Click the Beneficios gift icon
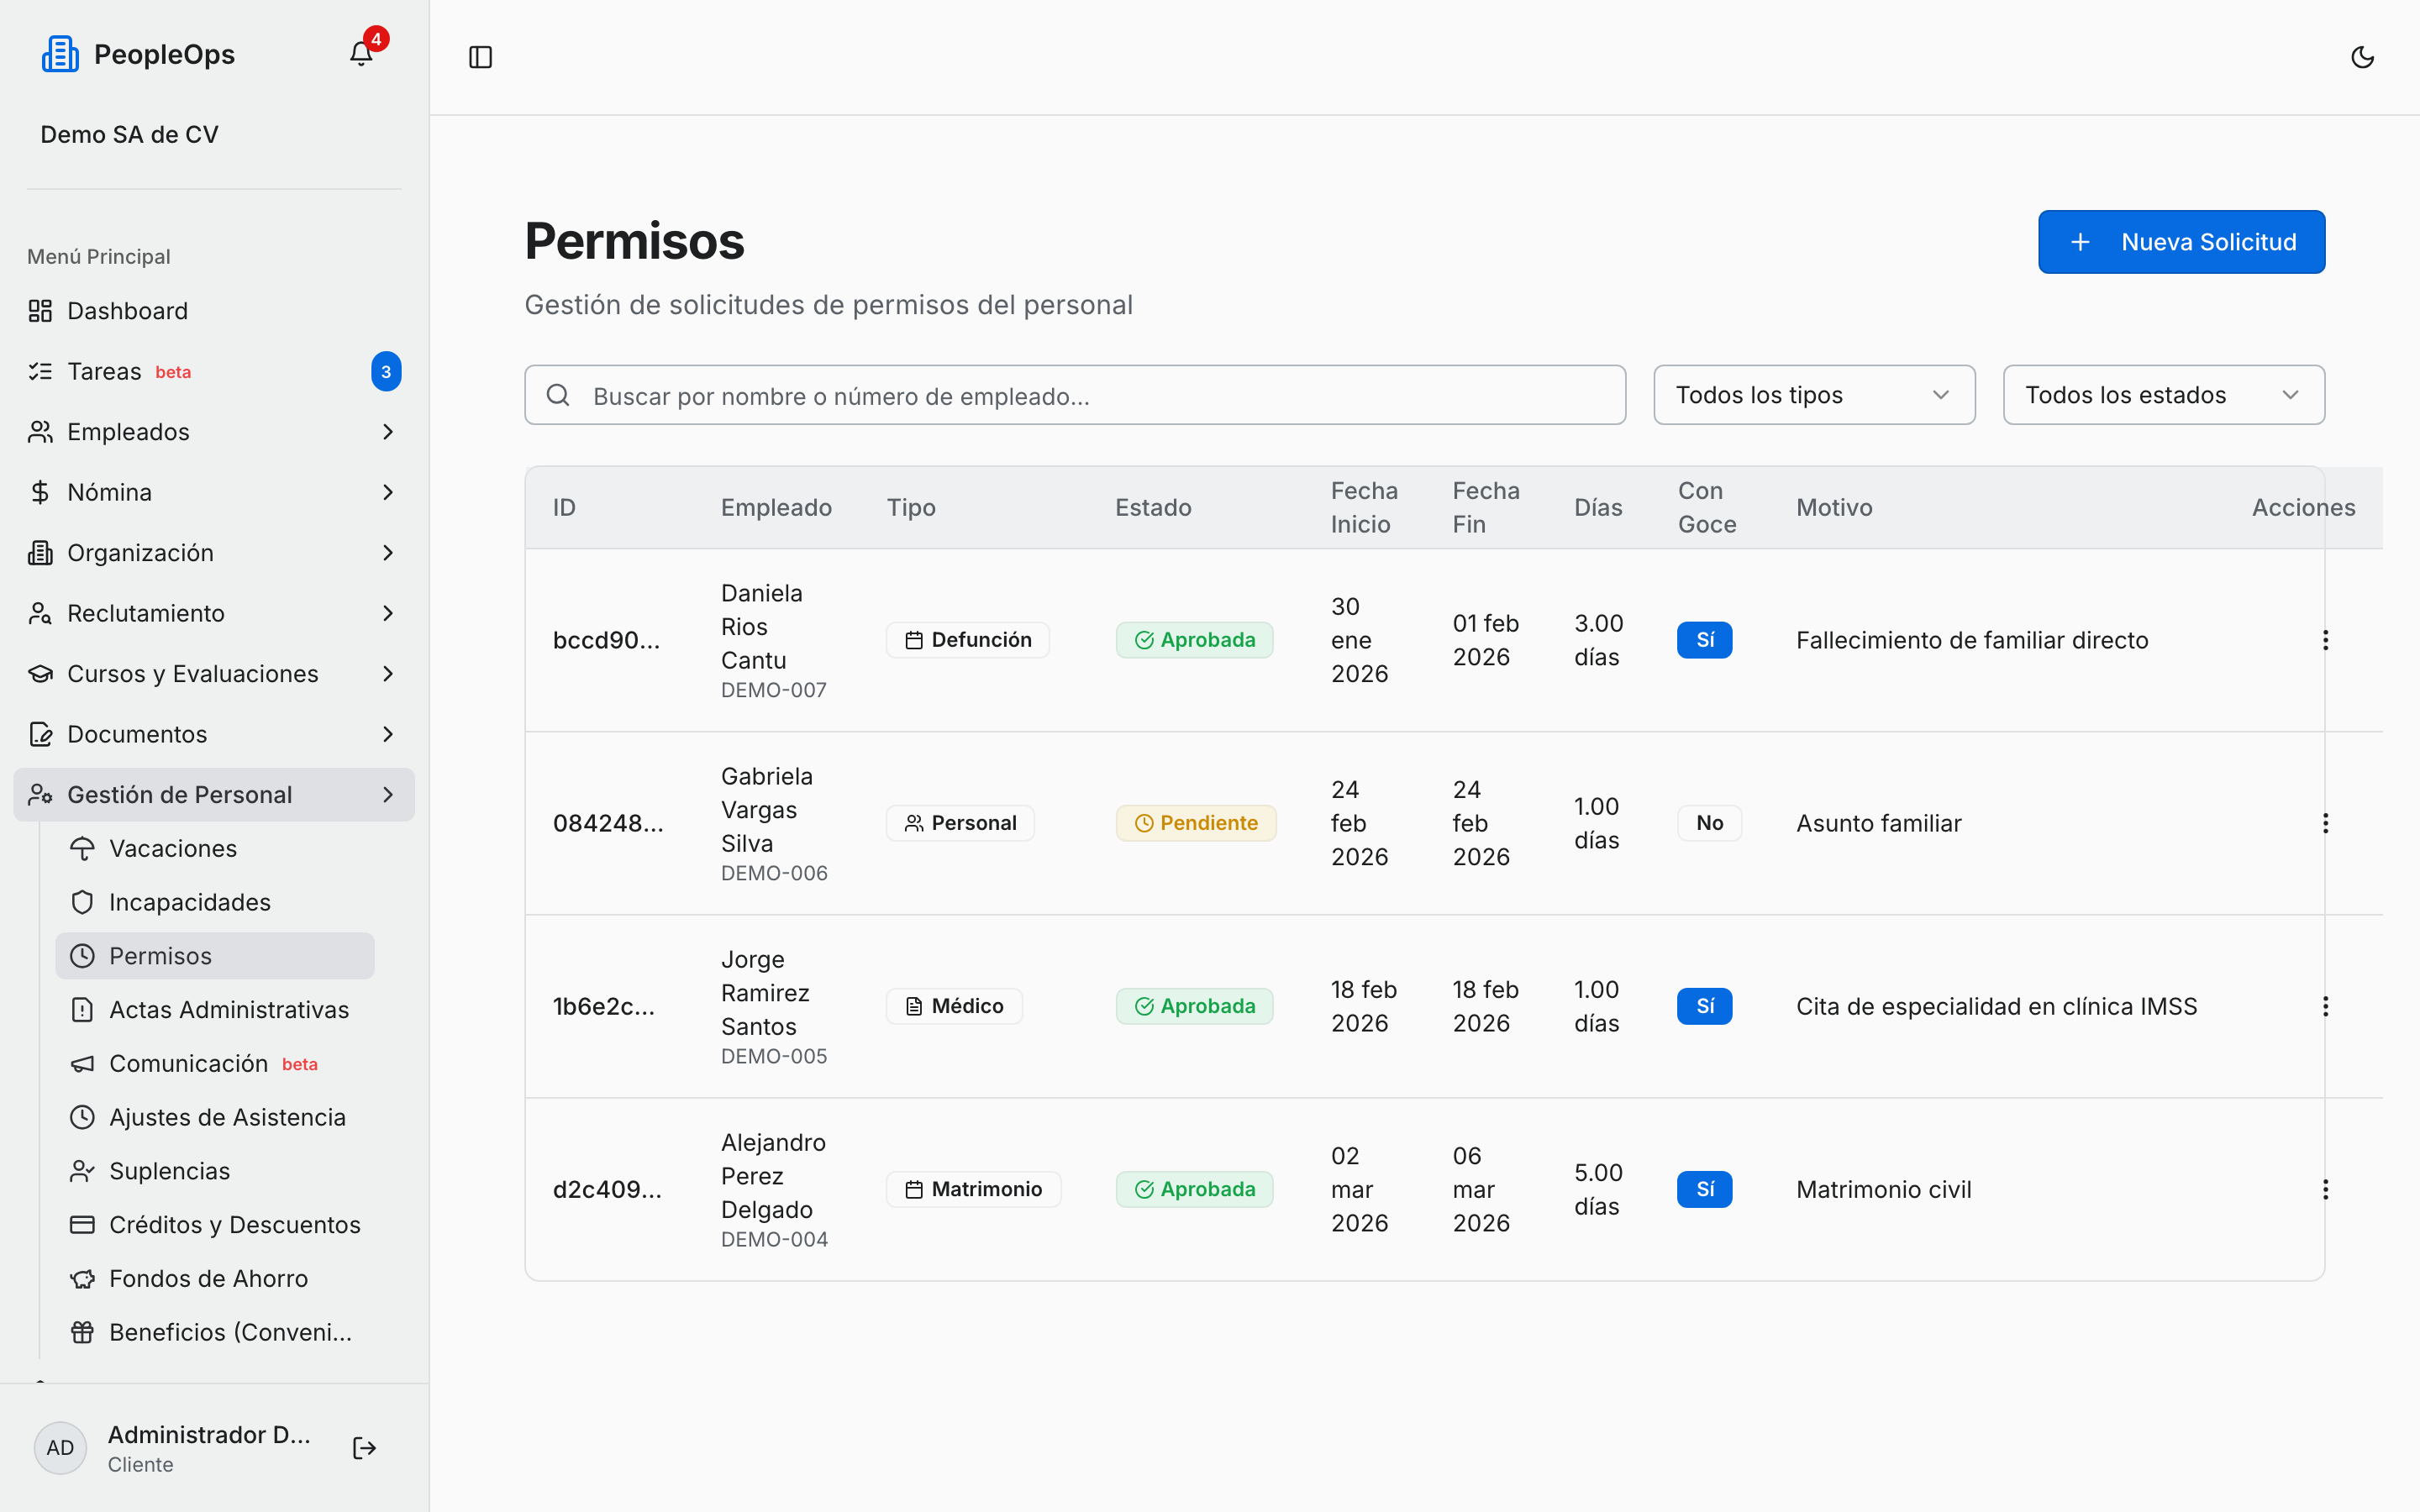 click(x=82, y=1332)
